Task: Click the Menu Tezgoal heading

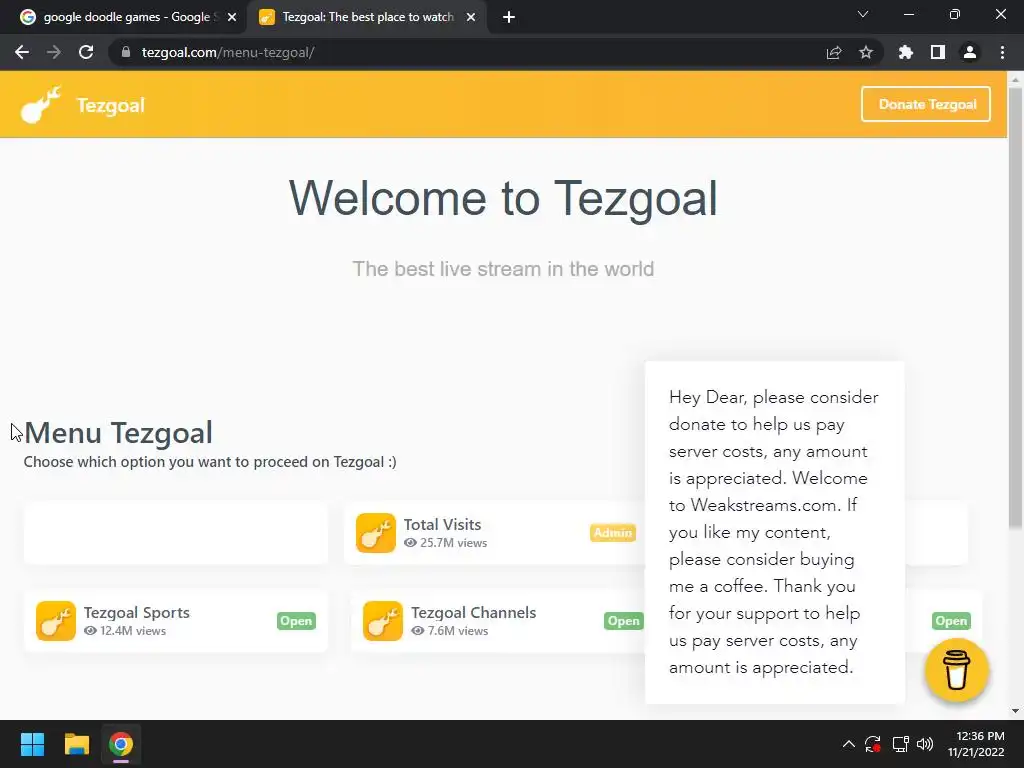Action: pos(119,432)
